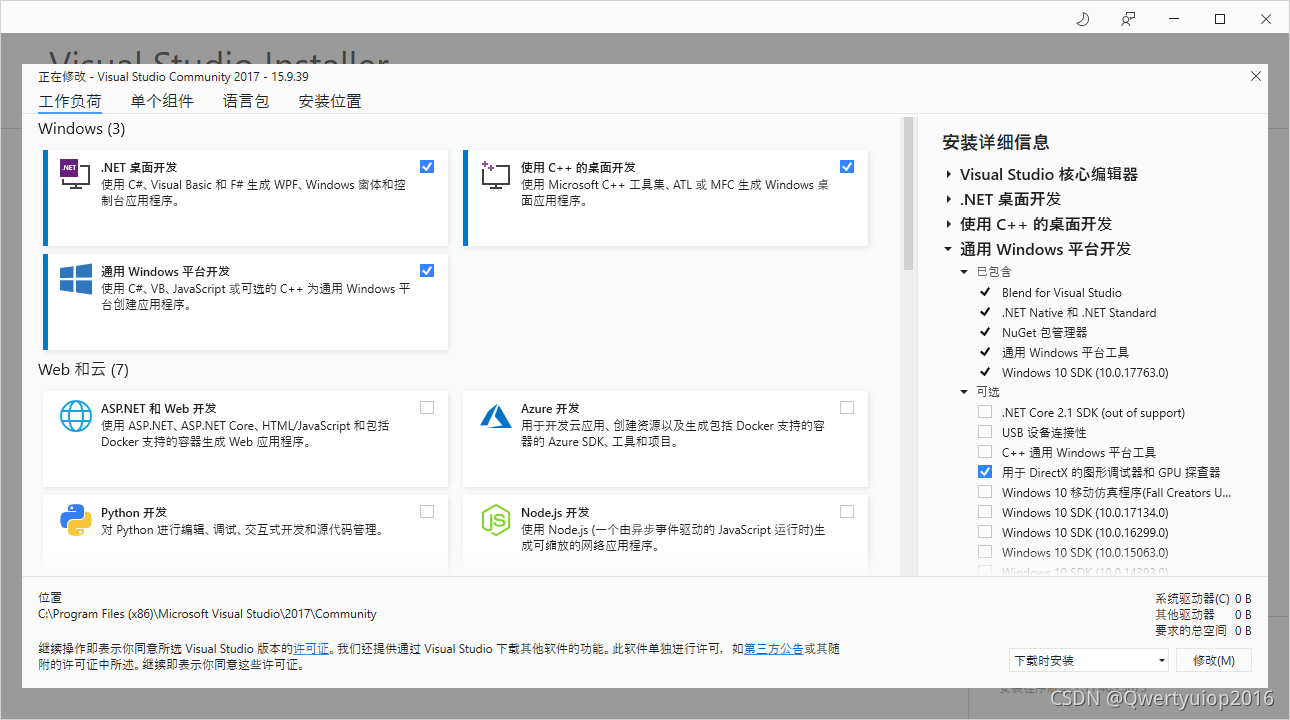Check Windows 10 SDK (10.0.17134.0)
1290x720 pixels.
pyautogui.click(x=985, y=512)
